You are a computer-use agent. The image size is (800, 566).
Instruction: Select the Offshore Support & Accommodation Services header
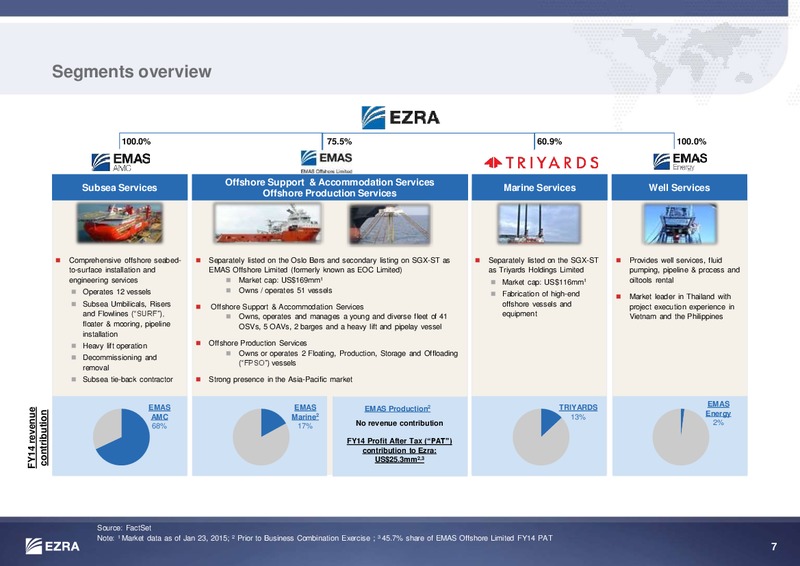330,187
